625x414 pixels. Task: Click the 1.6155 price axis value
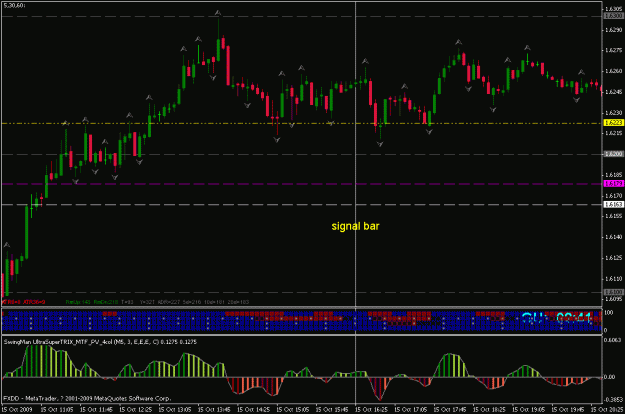614,216
